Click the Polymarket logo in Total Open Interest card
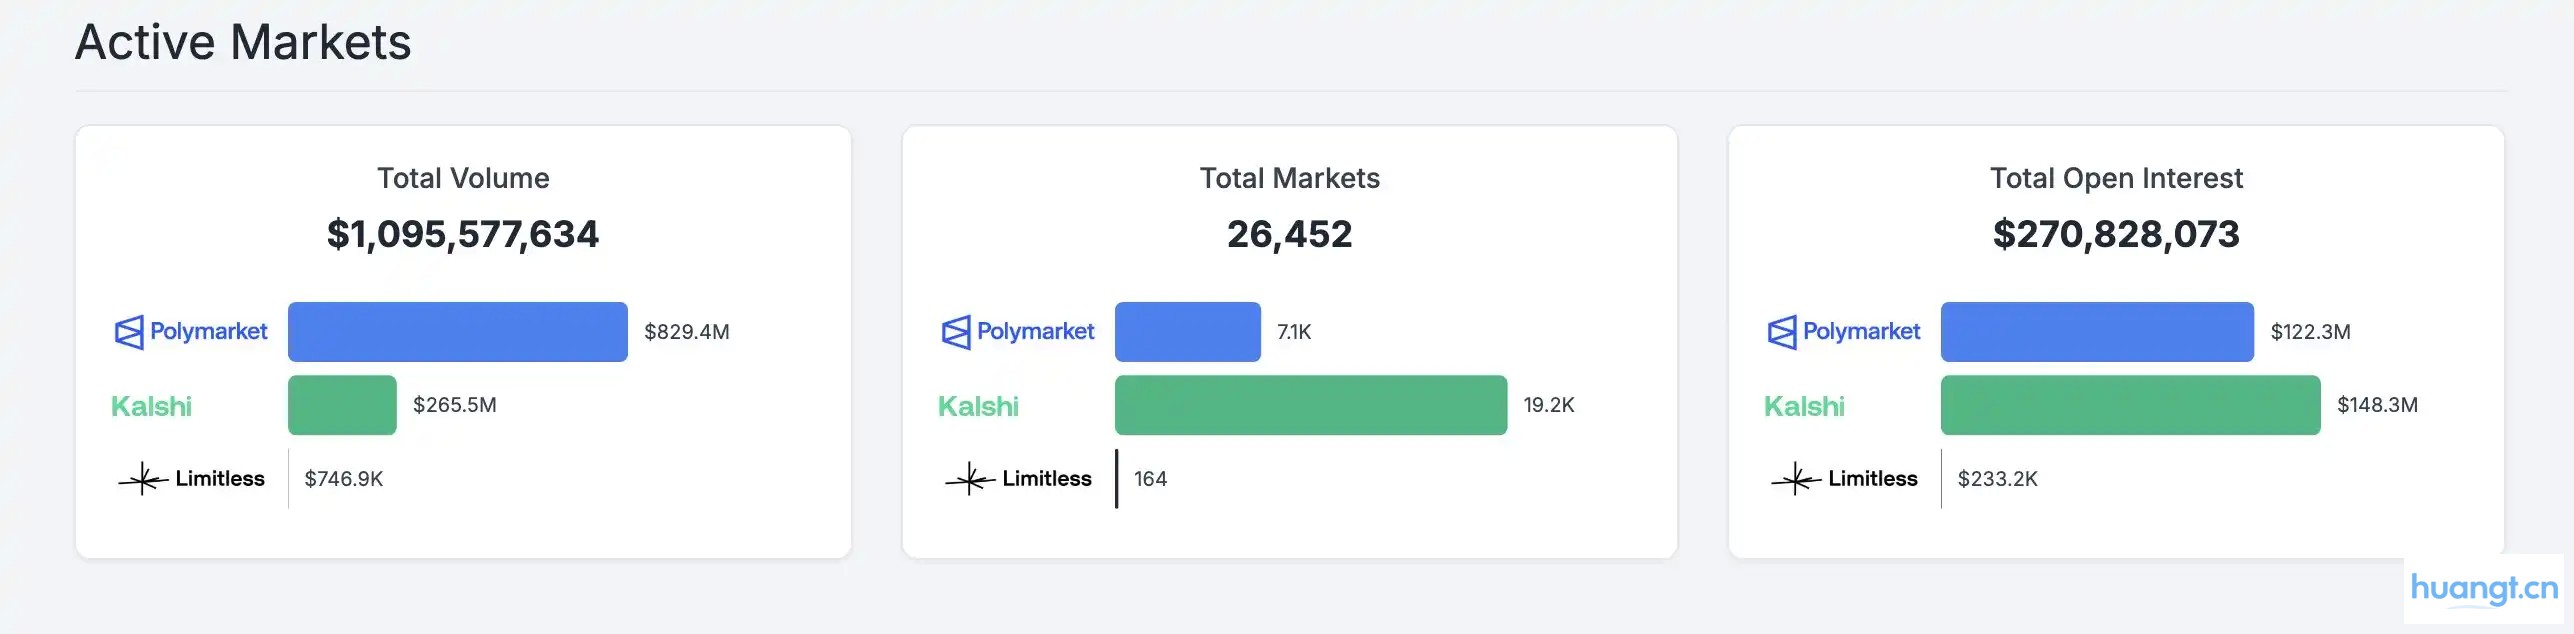 1843,331
